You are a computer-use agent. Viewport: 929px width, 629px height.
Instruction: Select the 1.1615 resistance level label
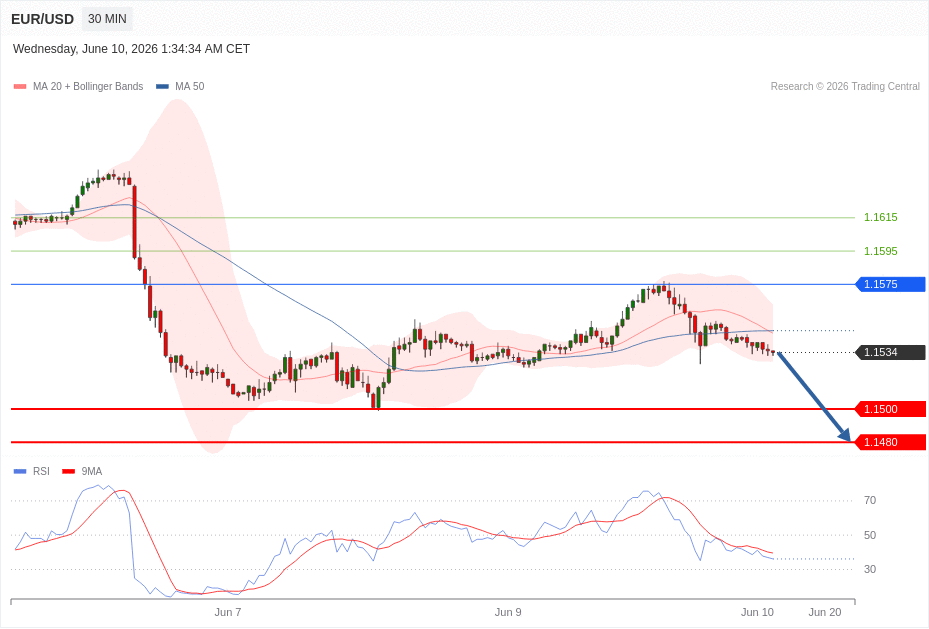[880, 217]
